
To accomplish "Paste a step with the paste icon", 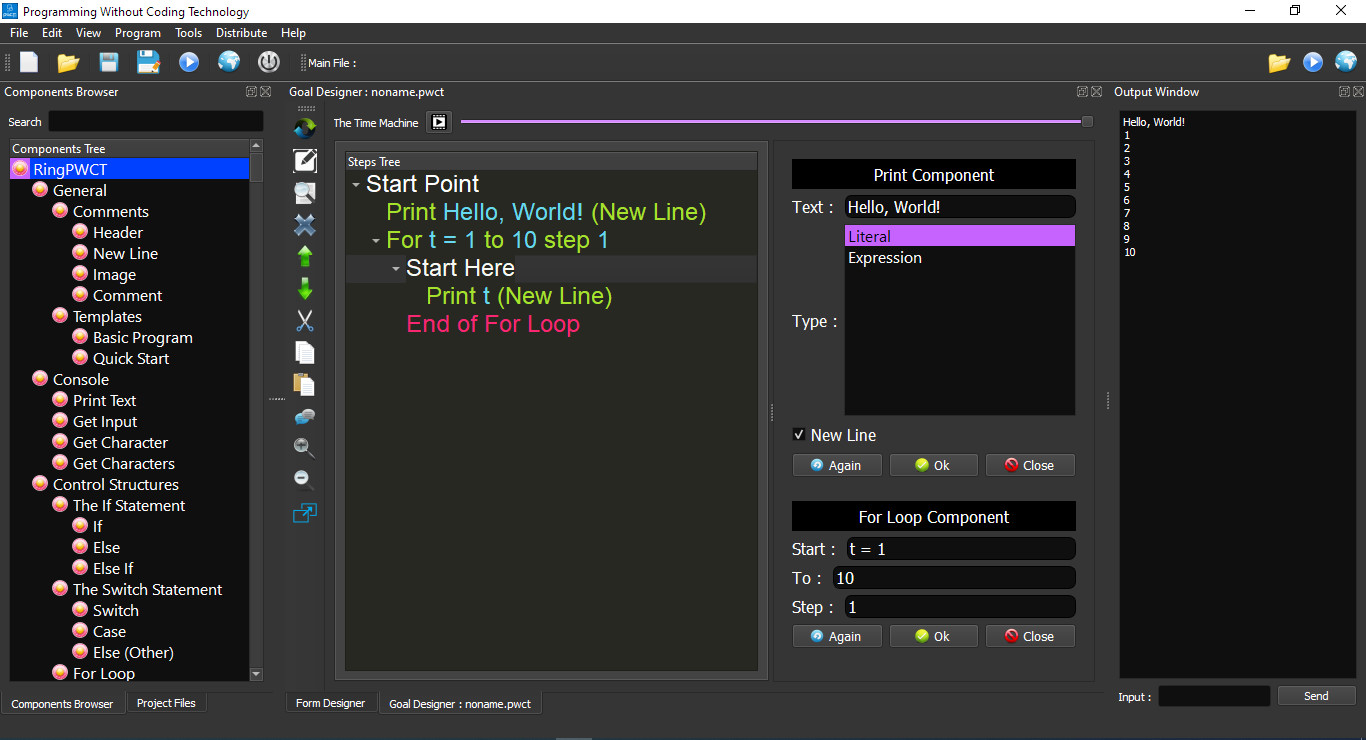I will coord(304,384).
